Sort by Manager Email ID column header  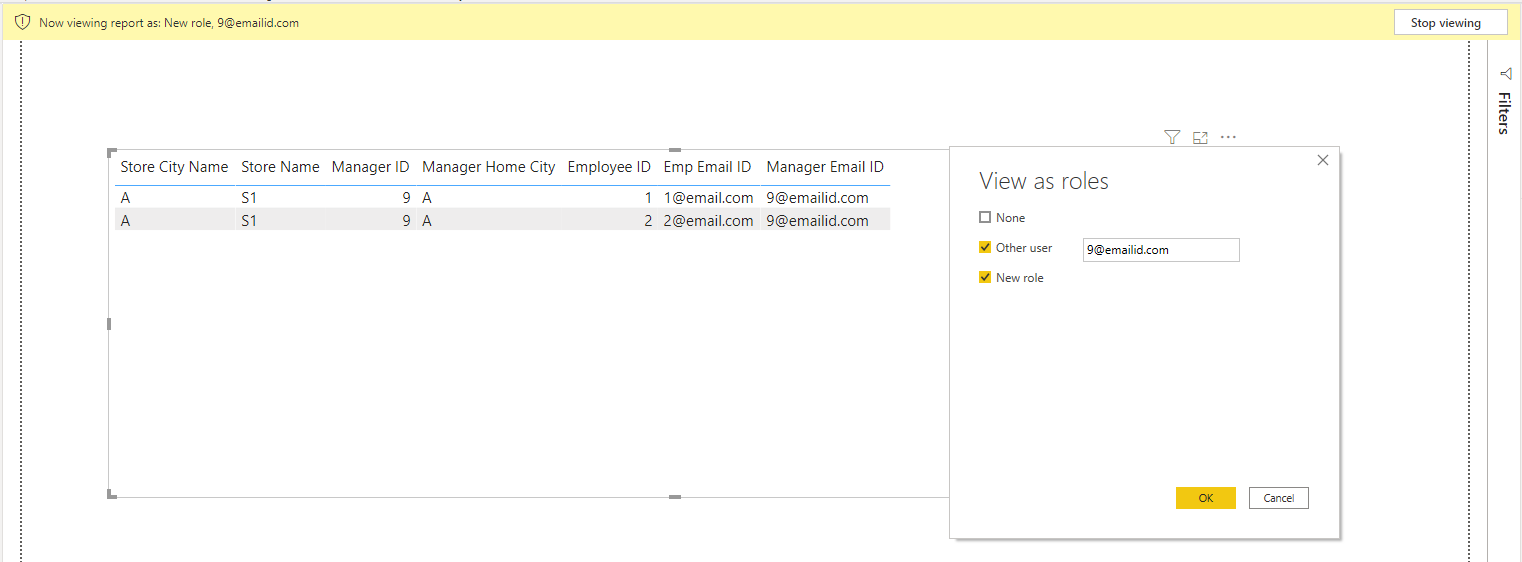click(825, 167)
